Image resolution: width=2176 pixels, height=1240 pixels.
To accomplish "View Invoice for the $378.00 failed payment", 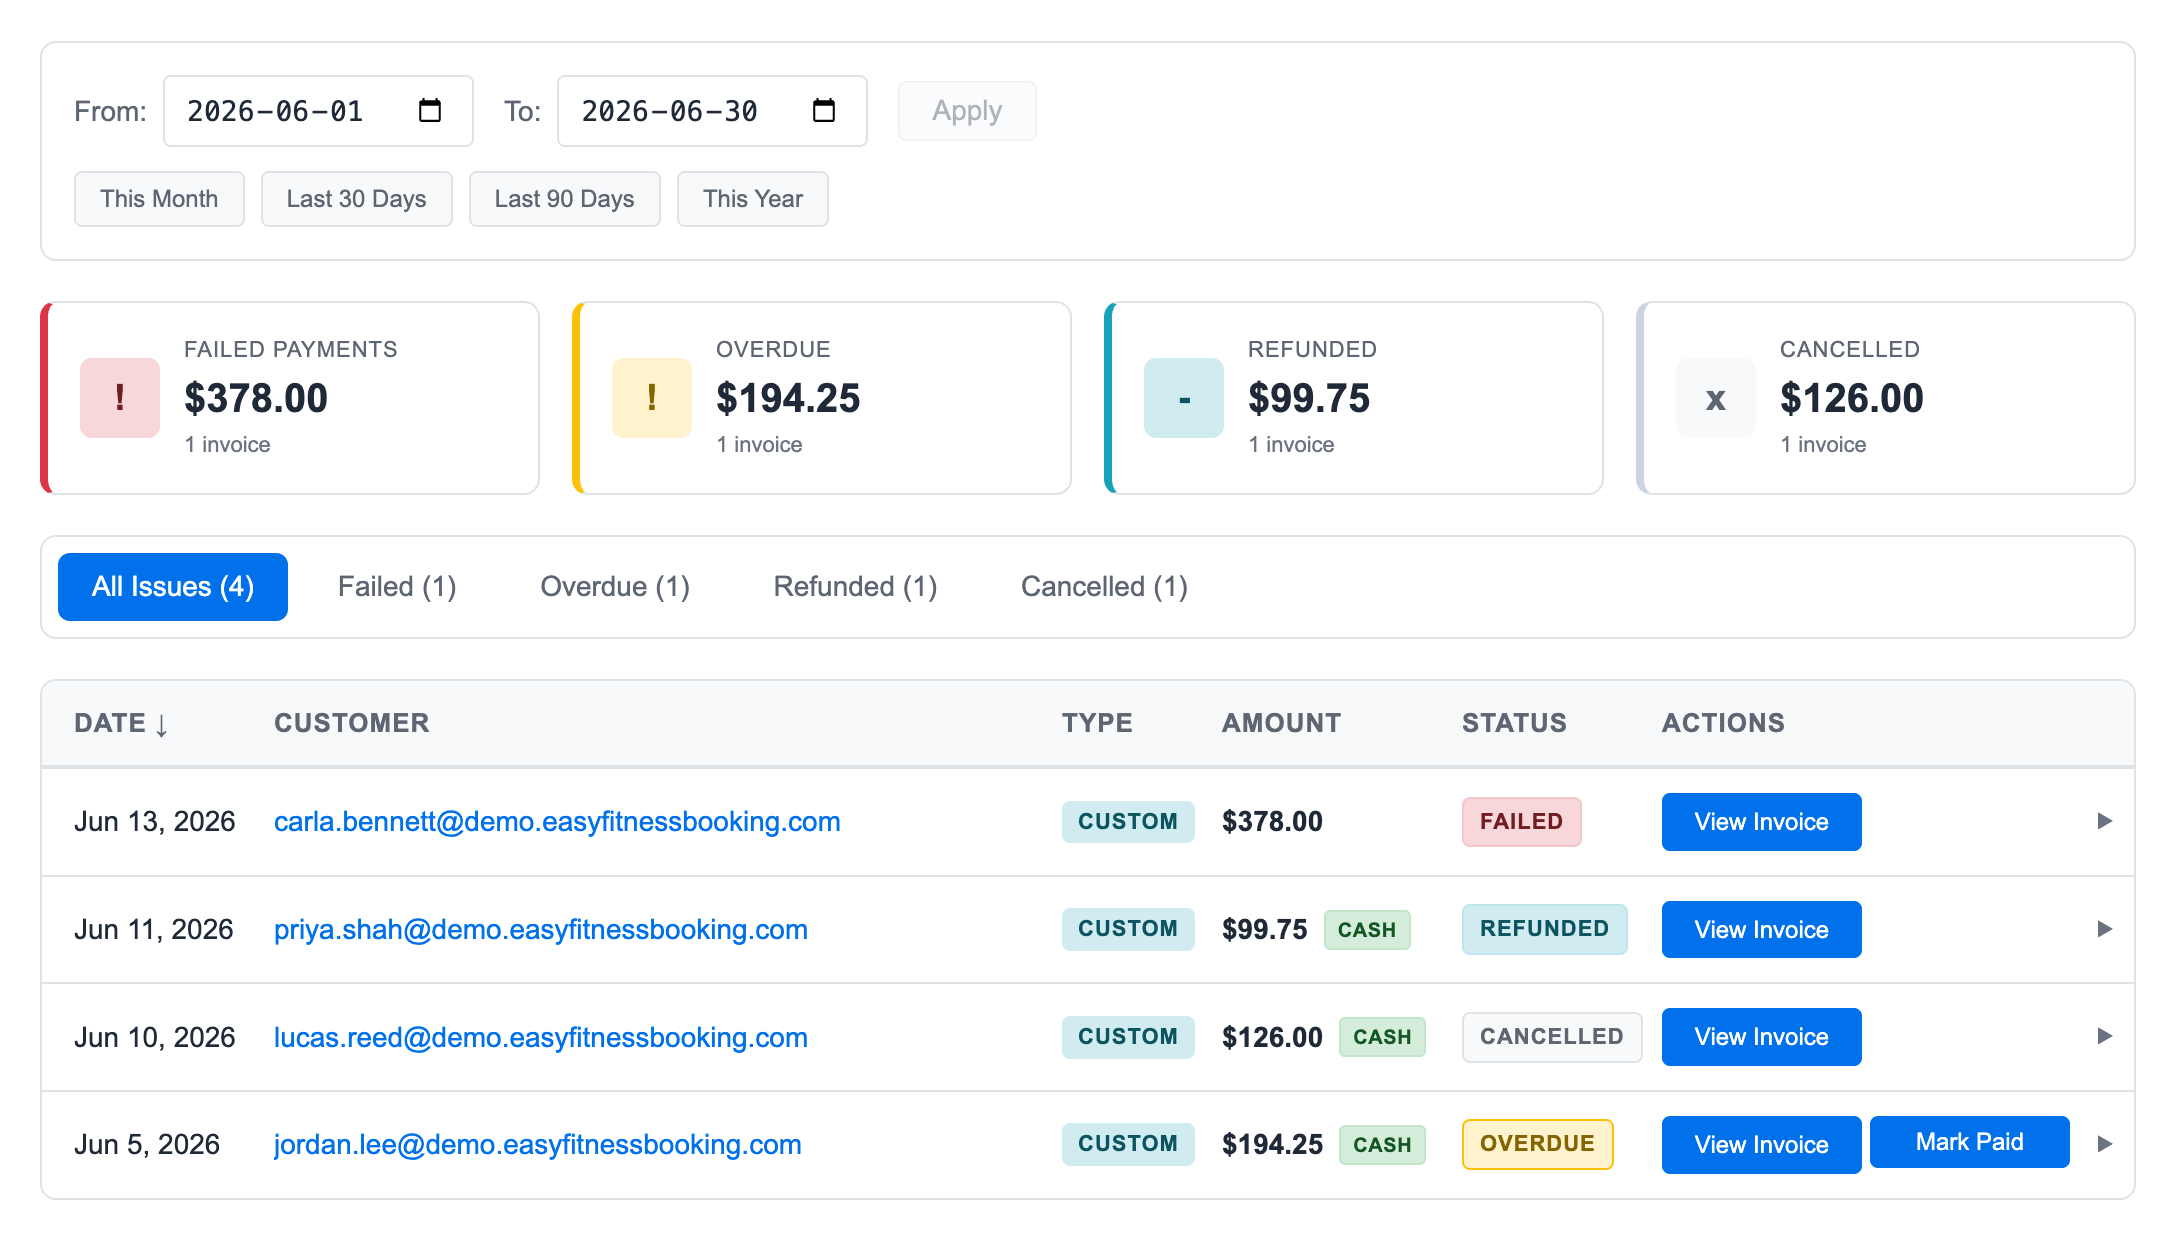I will [x=1761, y=822].
